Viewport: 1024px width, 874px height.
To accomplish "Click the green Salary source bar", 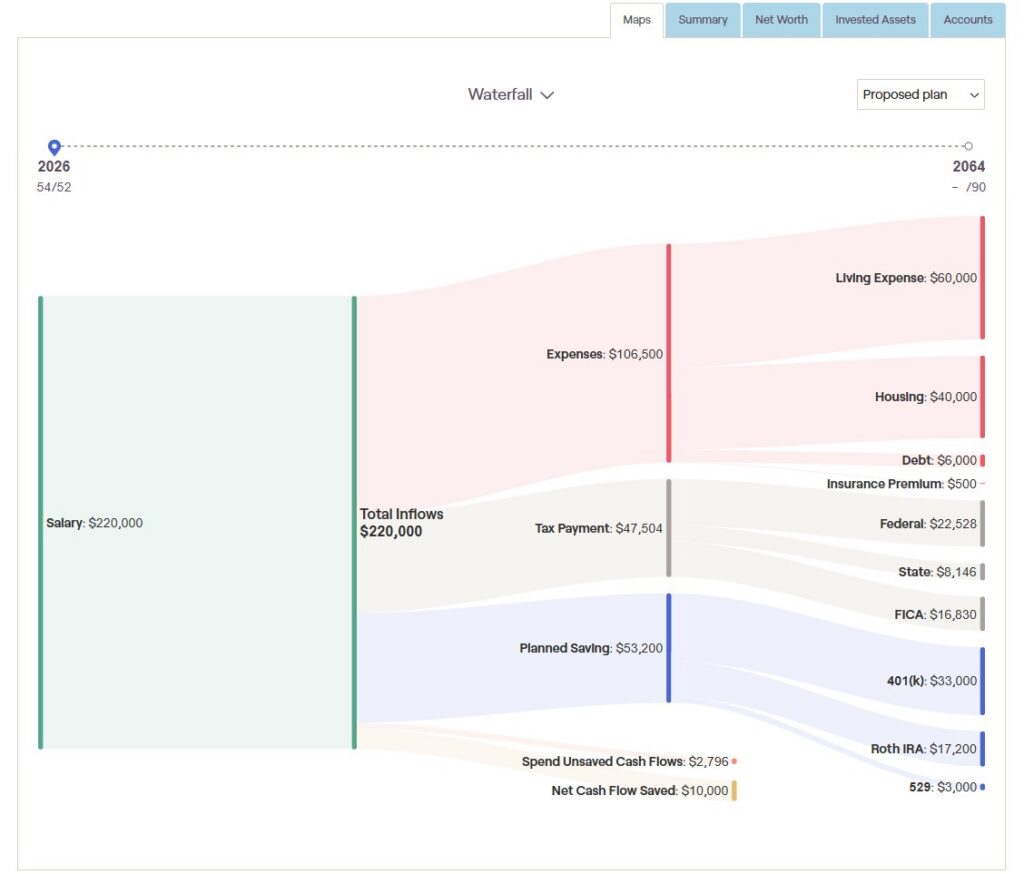I will tap(40, 523).
